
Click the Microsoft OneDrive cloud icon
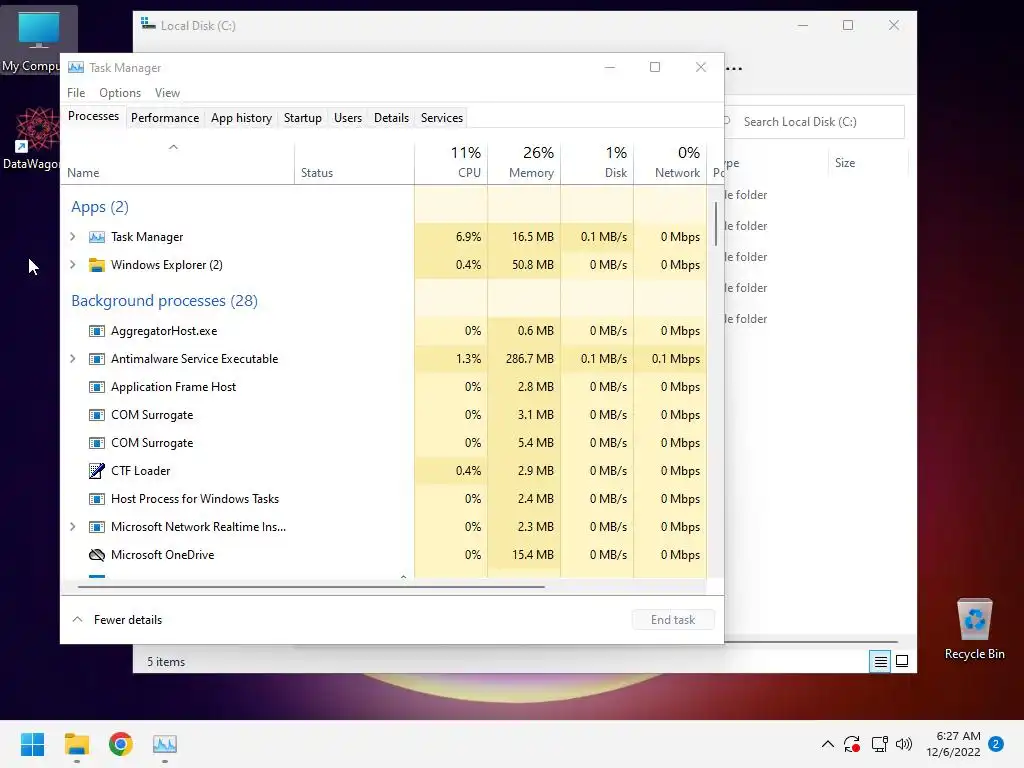pyautogui.click(x=97, y=555)
